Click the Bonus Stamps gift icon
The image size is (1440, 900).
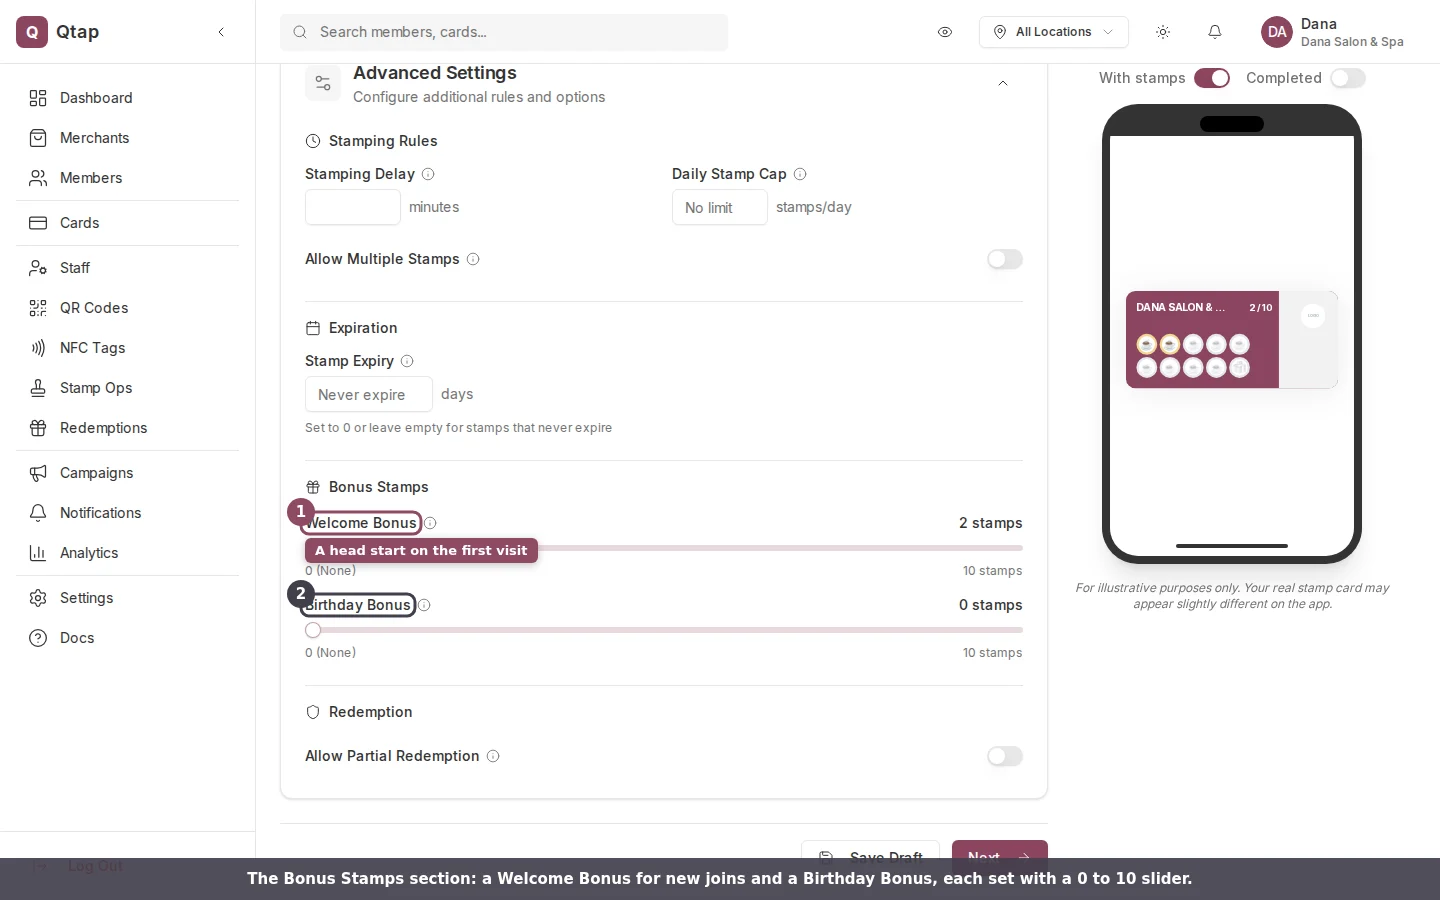[313, 487]
